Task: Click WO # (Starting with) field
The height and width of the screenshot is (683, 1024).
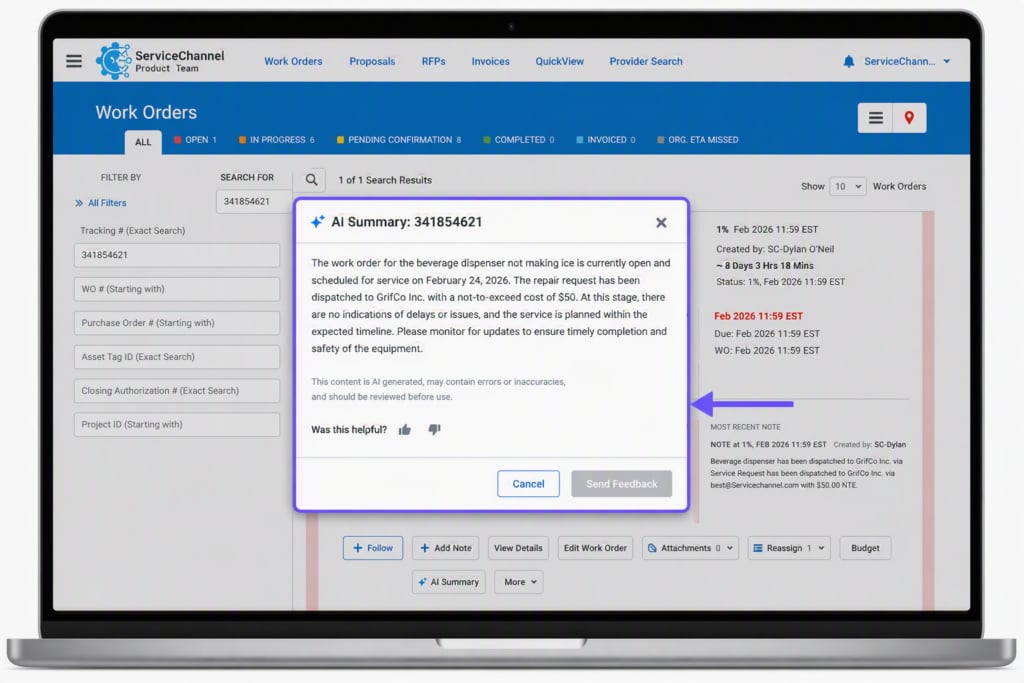Action: pos(177,289)
